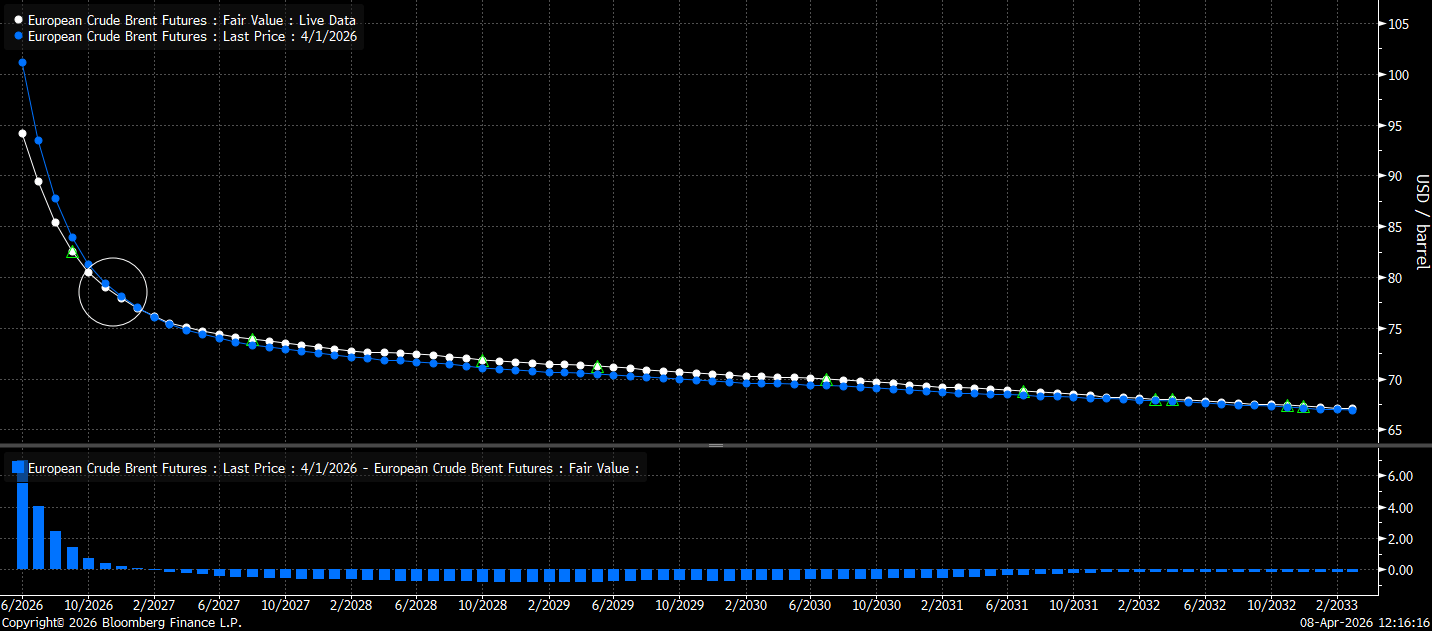
Task: Toggle the lower panel spread series legend
Action: coord(332,468)
